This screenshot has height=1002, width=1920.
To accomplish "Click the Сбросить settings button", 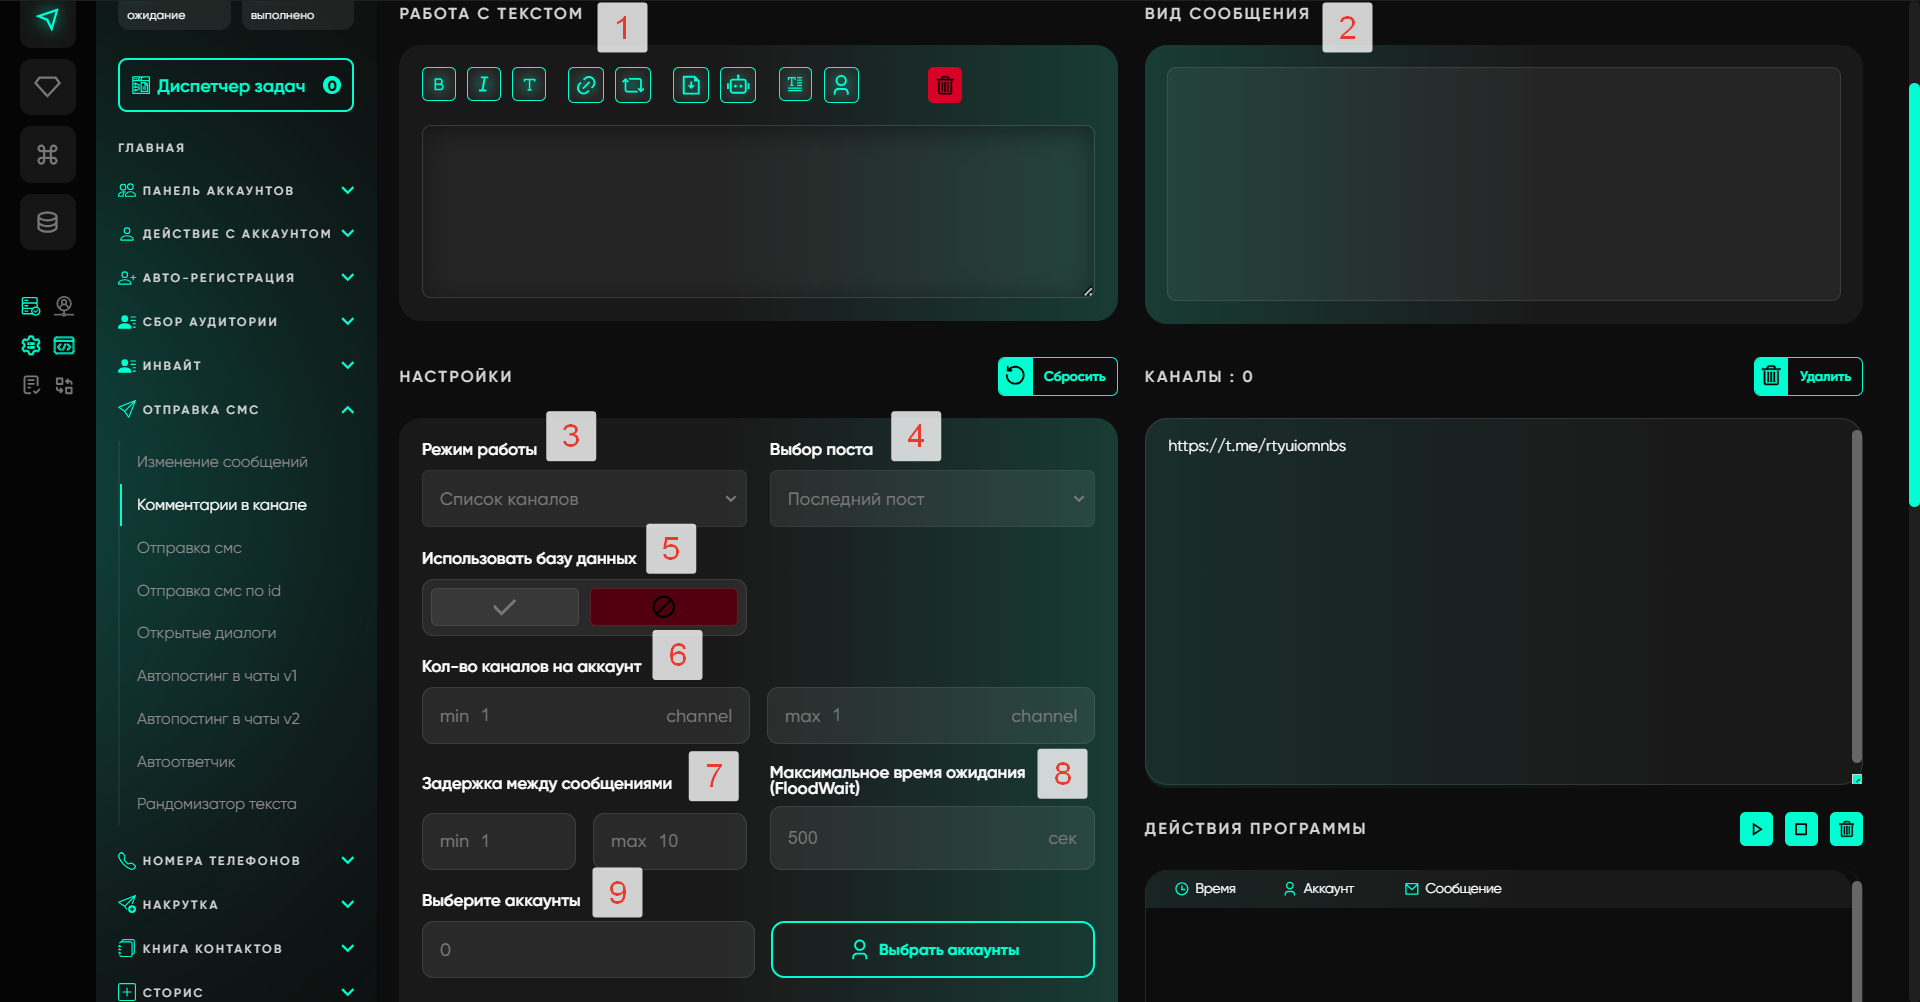I will (1057, 377).
